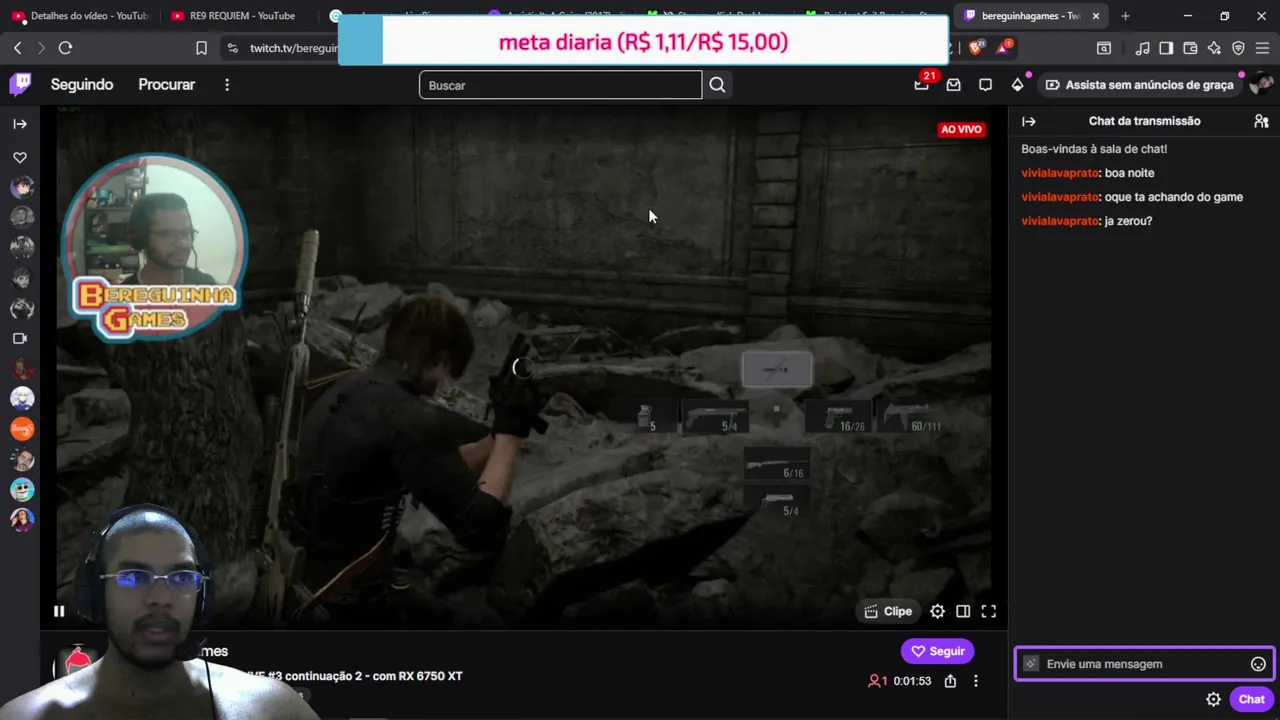The height and width of the screenshot is (720, 1280).
Task: Open a new browser tab
Action: (x=1126, y=16)
